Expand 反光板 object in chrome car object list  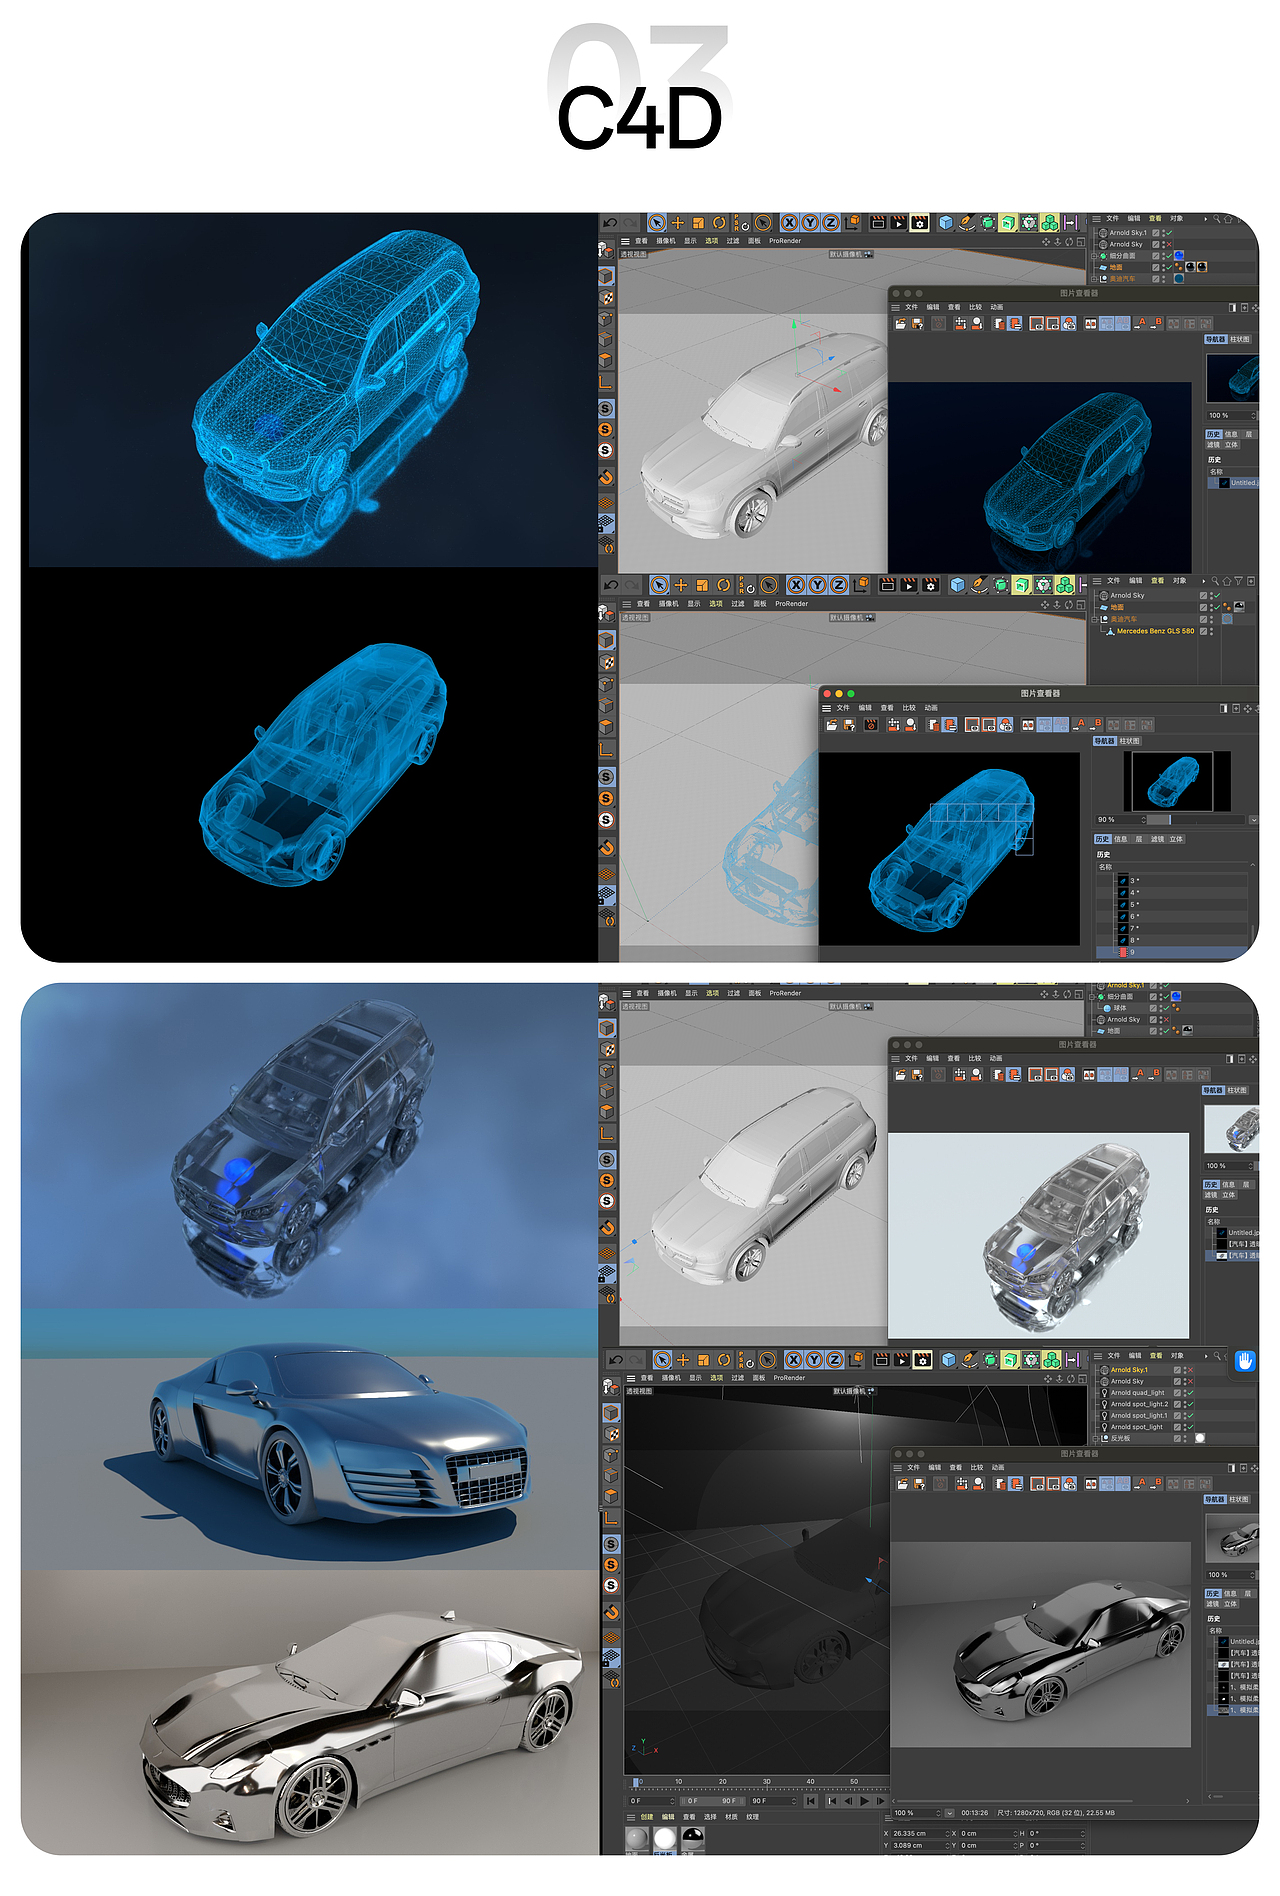tap(1095, 1439)
